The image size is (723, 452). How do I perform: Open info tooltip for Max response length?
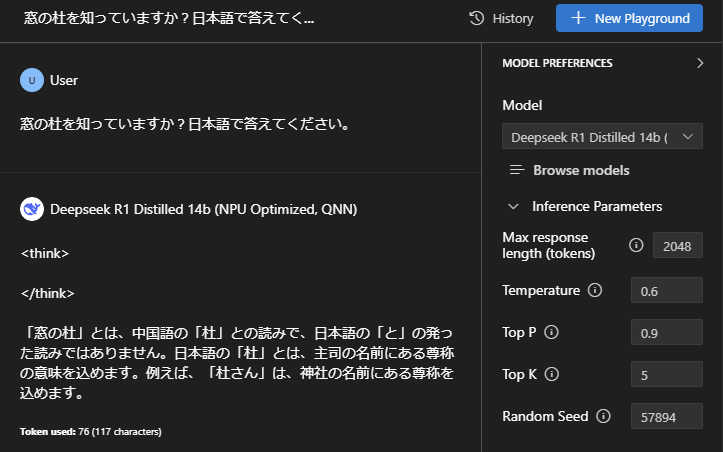pyautogui.click(x=635, y=245)
